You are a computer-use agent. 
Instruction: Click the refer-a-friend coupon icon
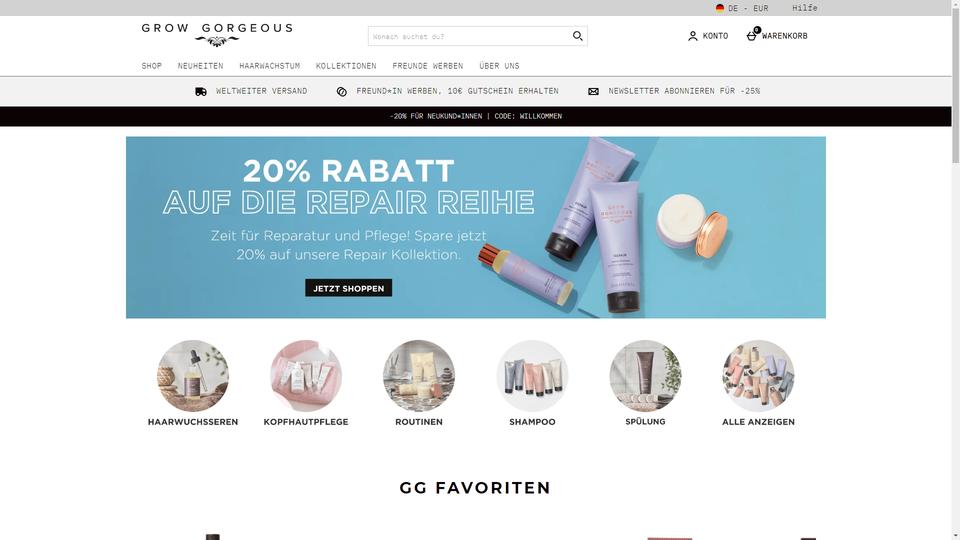pos(342,91)
